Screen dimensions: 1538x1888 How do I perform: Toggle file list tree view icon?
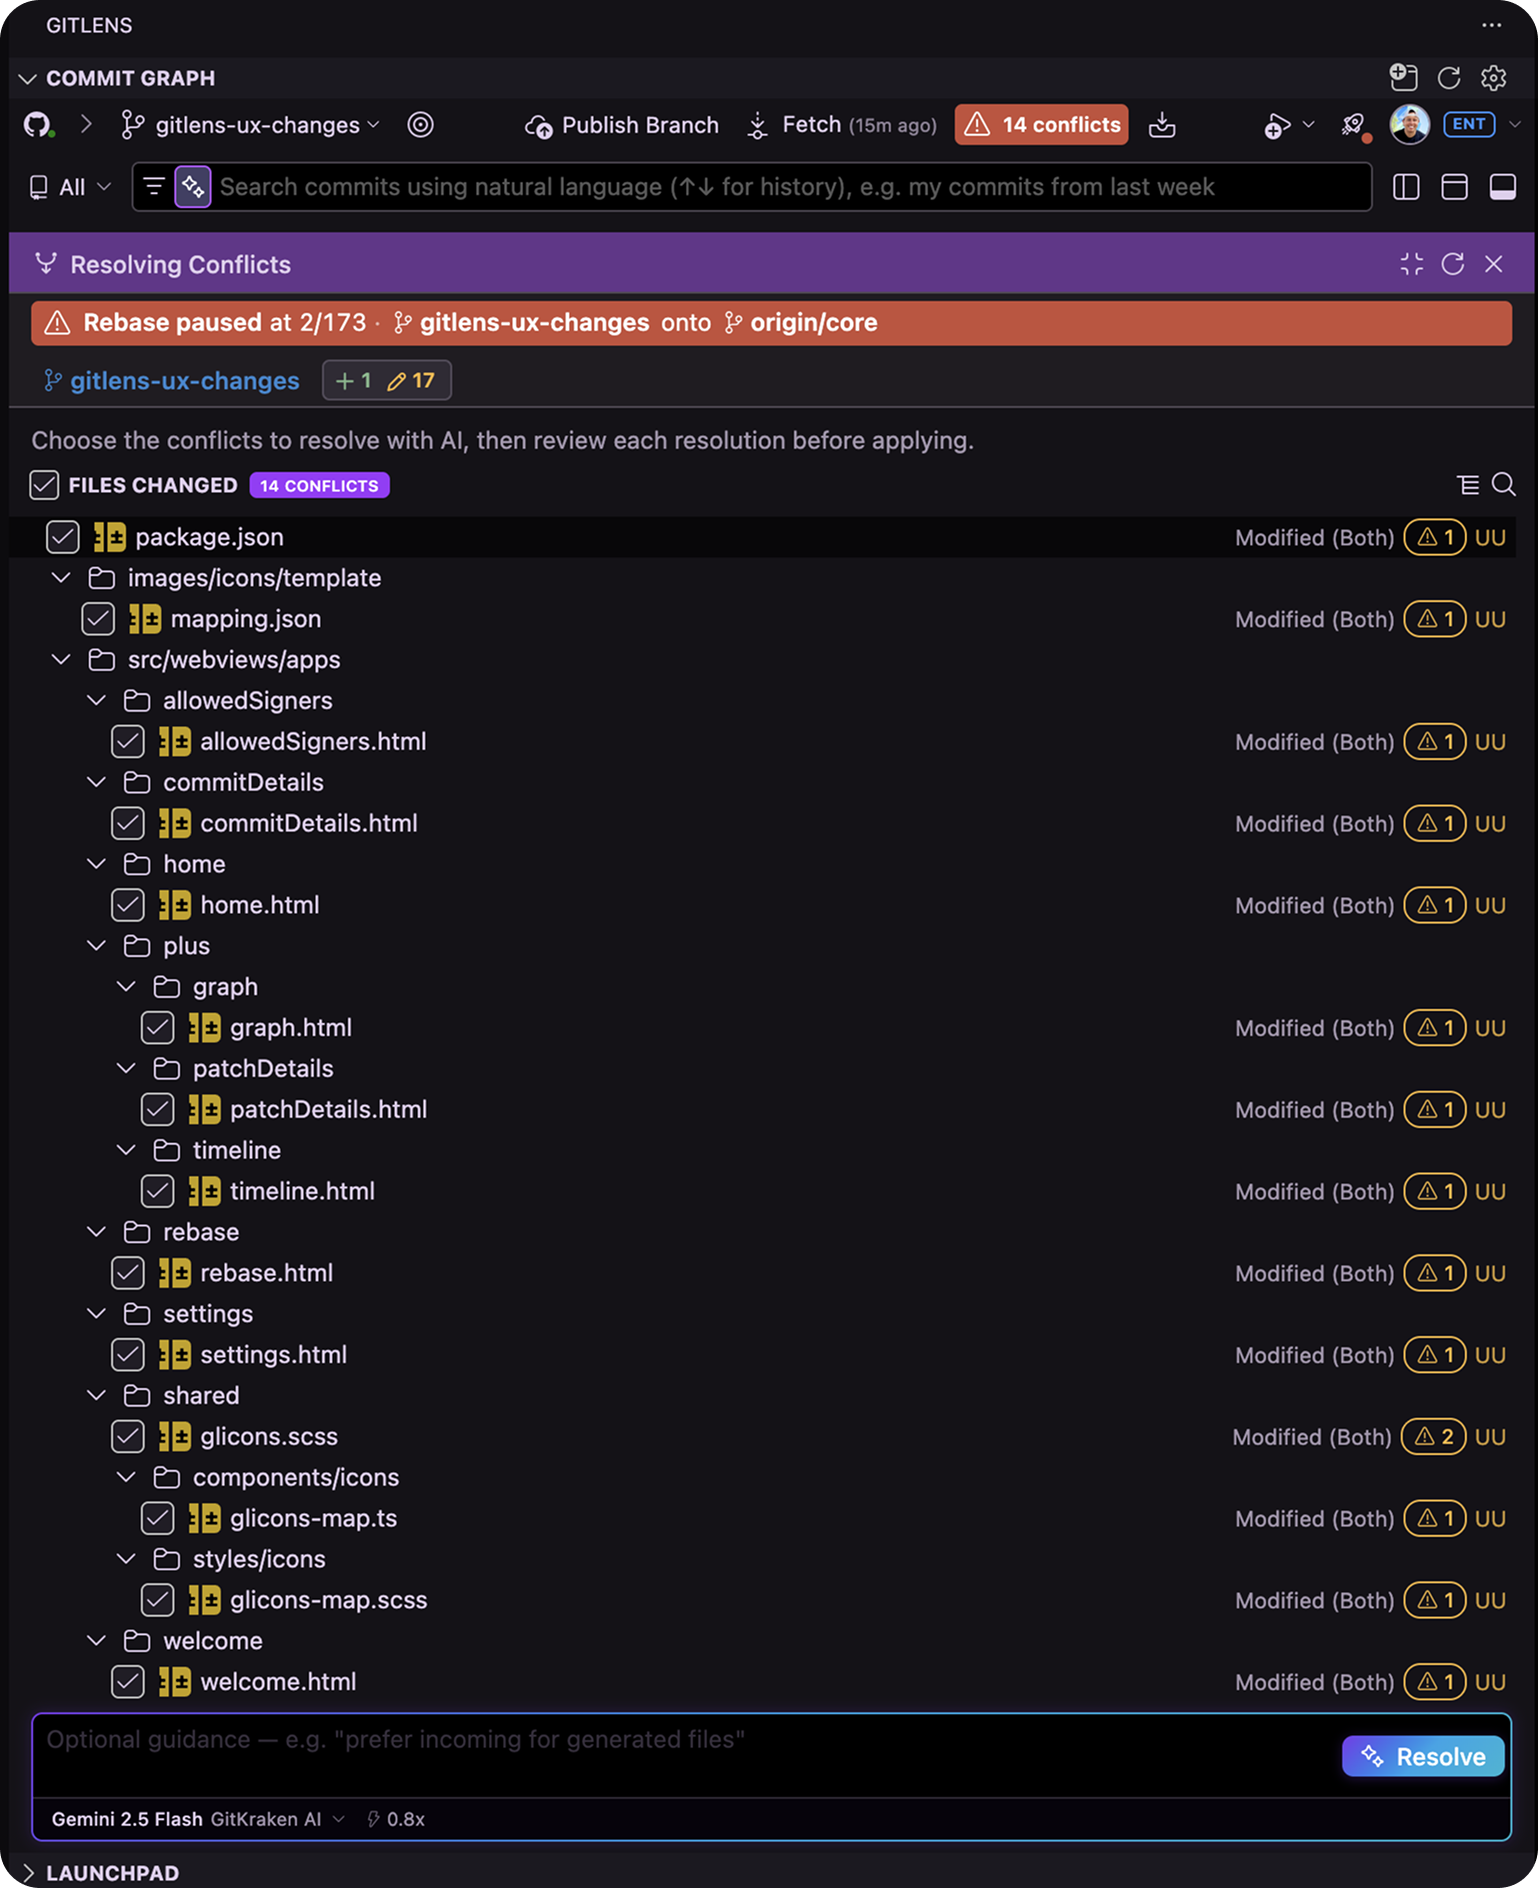click(x=1467, y=485)
